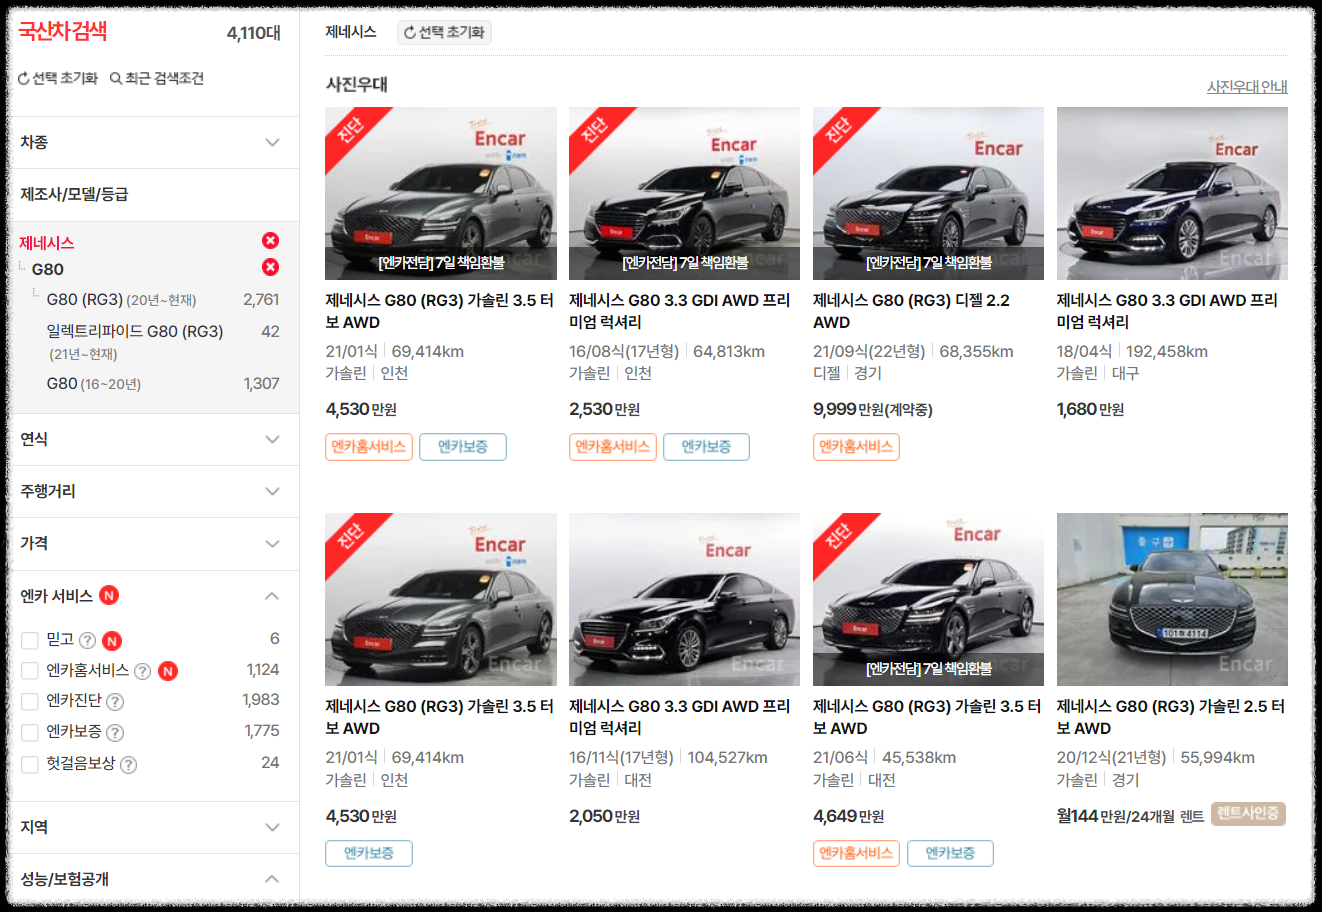Check the 헛걸음보상 checkbox

point(30,764)
